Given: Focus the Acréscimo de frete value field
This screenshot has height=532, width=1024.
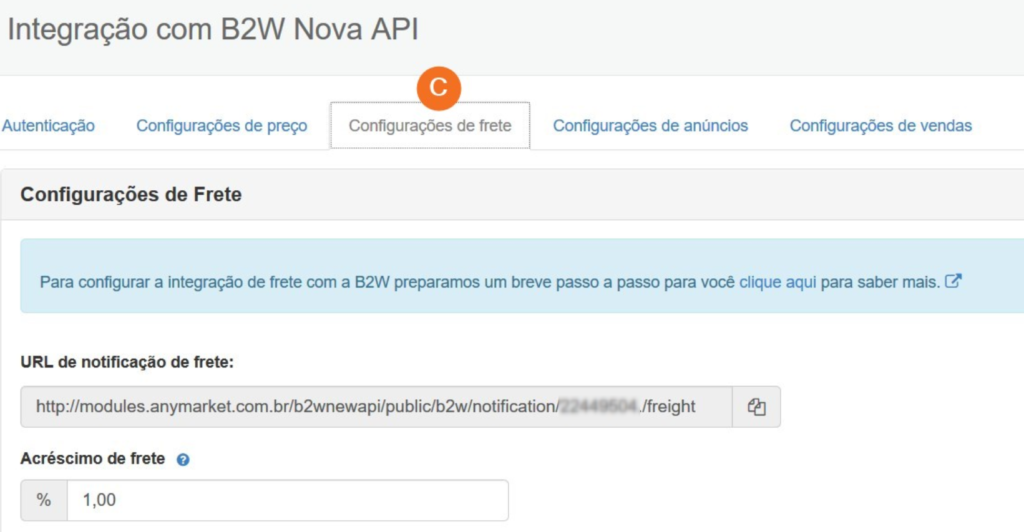Looking at the screenshot, I should tap(287, 500).
